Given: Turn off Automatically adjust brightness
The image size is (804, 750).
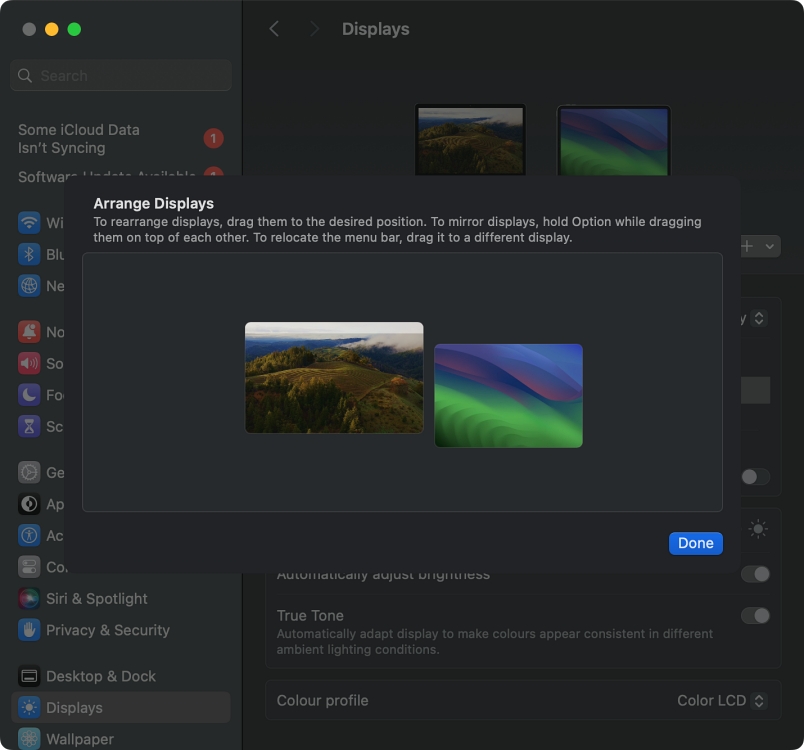Looking at the screenshot, I should coord(755,573).
